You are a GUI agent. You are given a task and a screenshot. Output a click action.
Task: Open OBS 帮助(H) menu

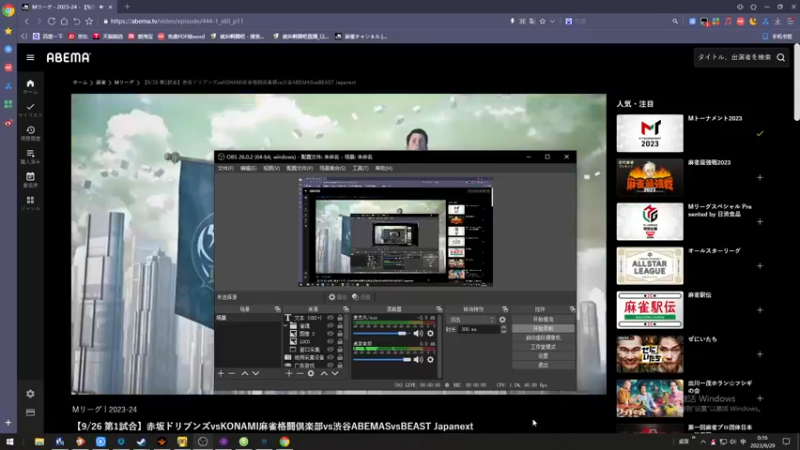tap(384, 168)
